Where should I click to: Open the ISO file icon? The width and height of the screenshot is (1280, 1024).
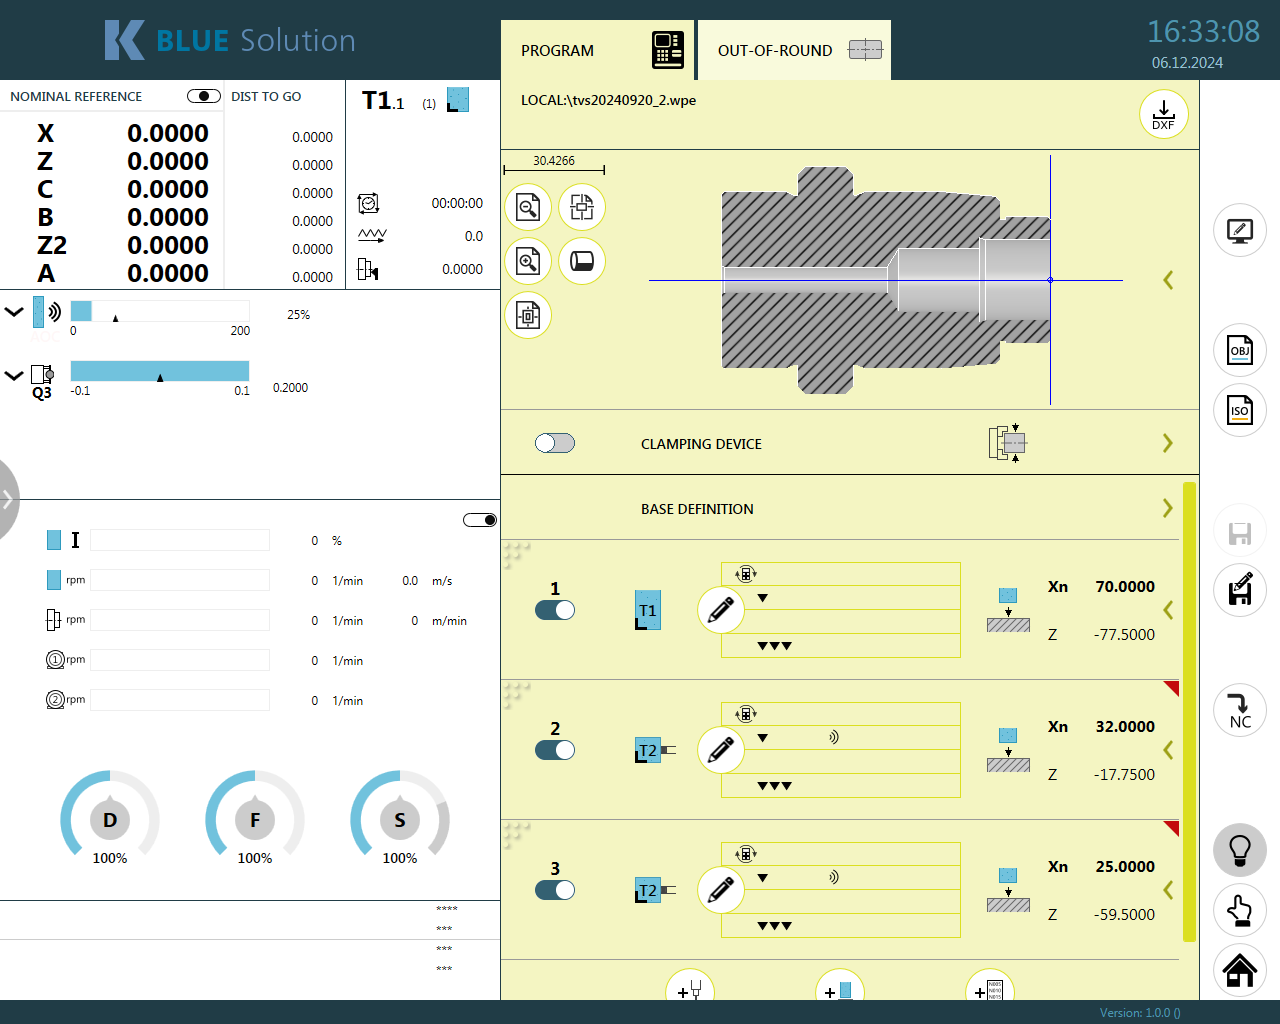(x=1239, y=410)
